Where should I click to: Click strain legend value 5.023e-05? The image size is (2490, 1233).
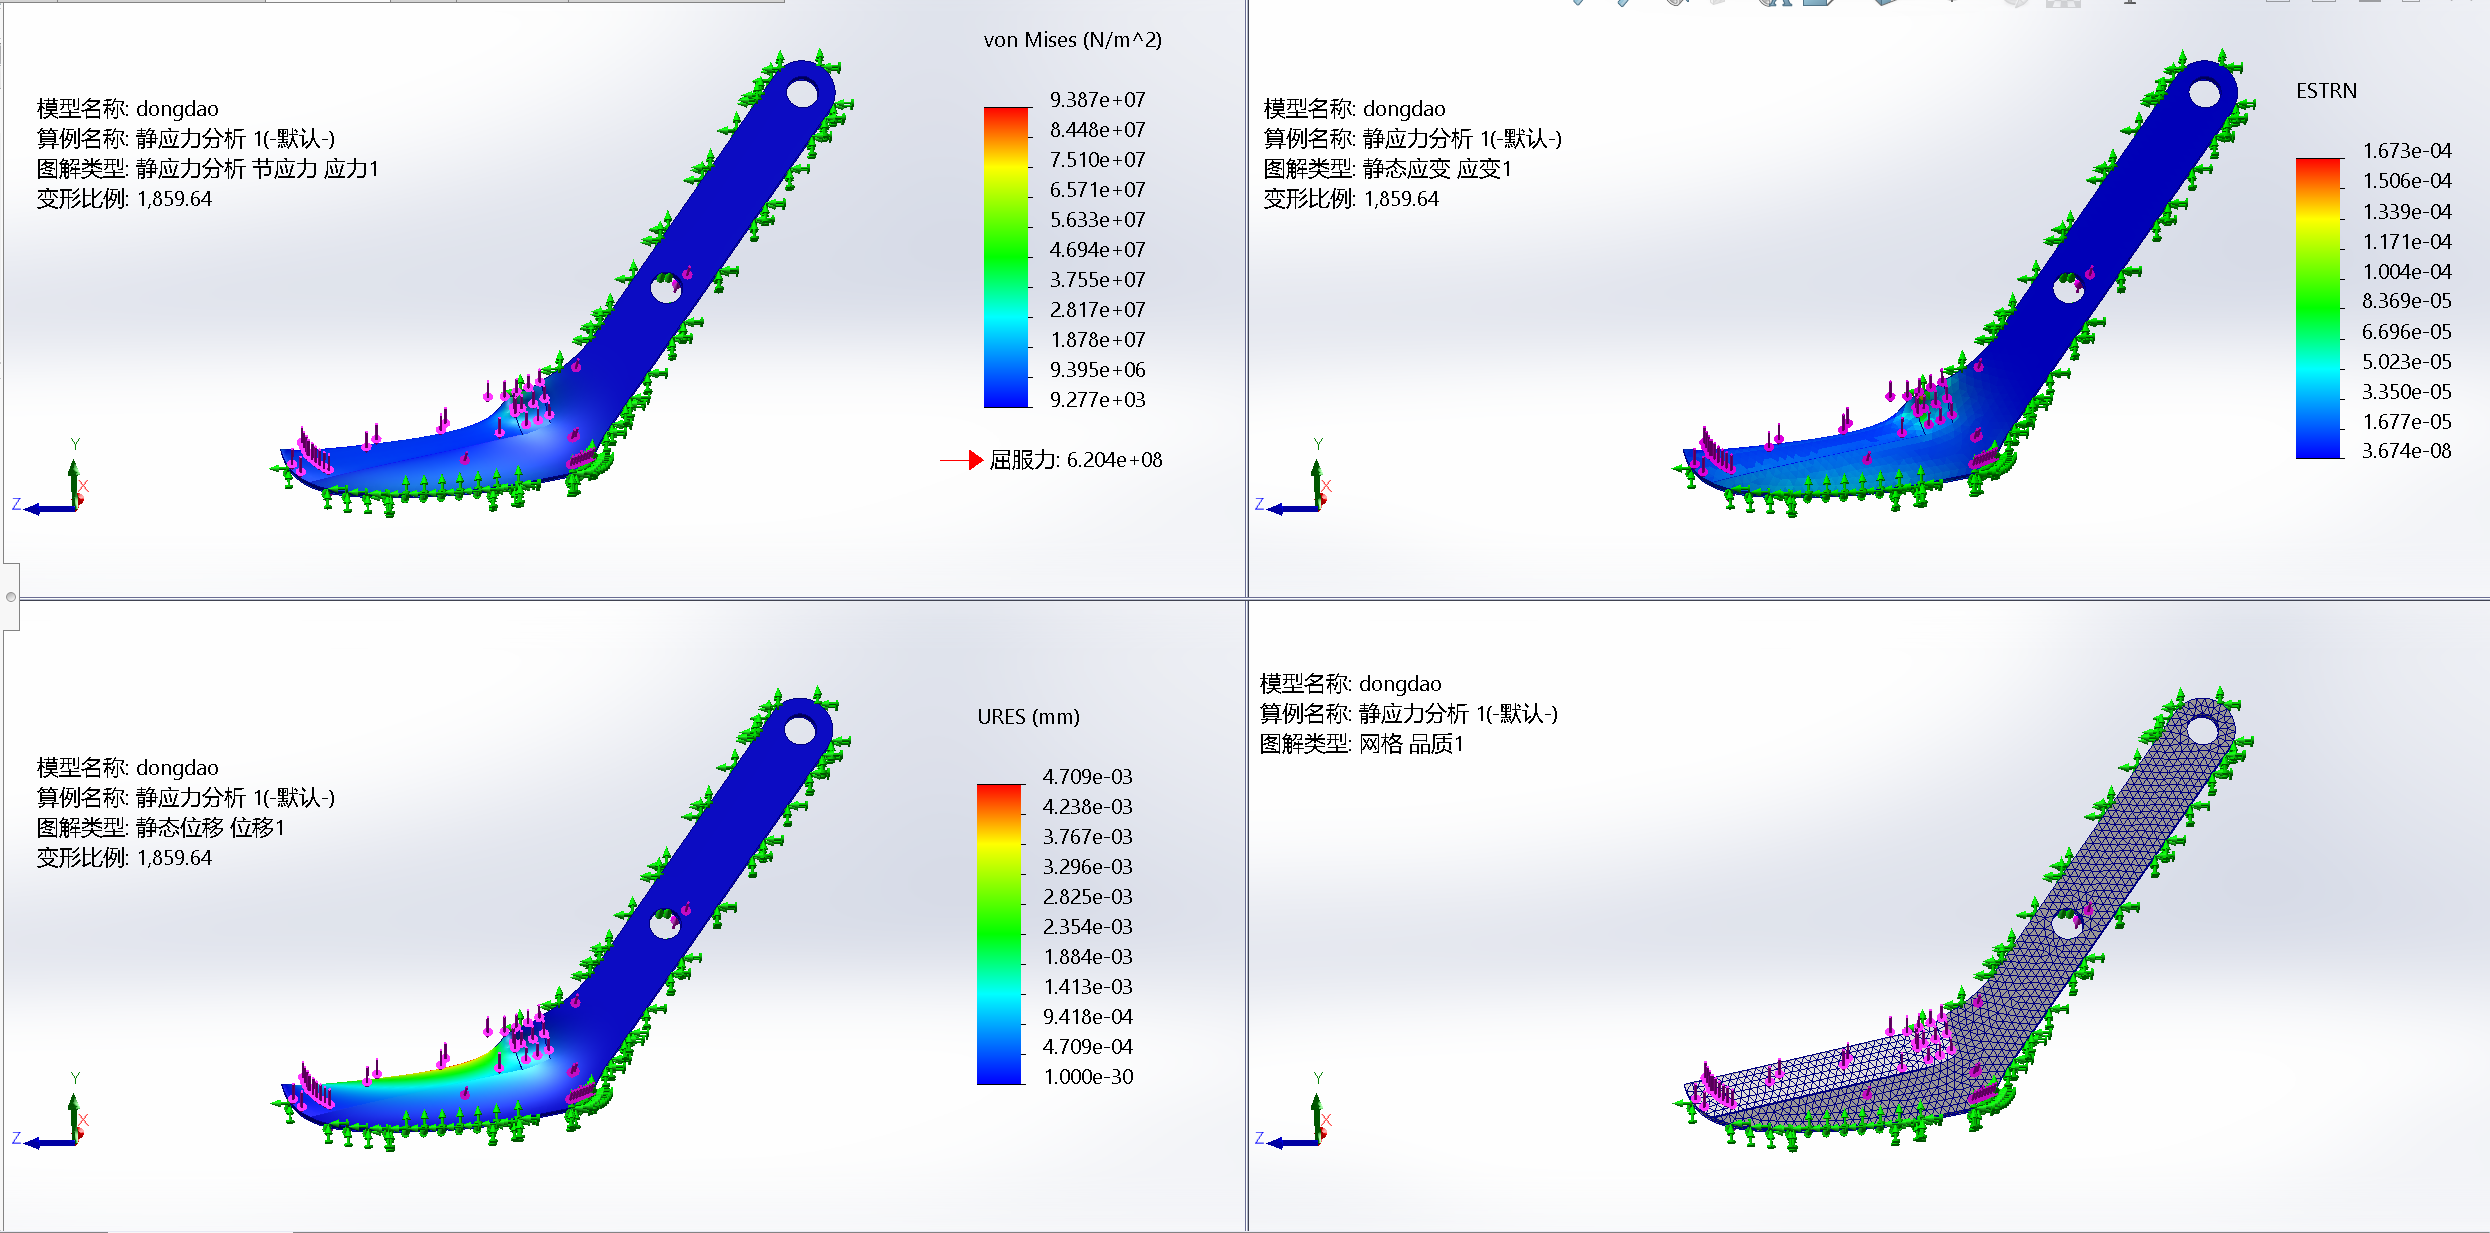tap(2407, 362)
